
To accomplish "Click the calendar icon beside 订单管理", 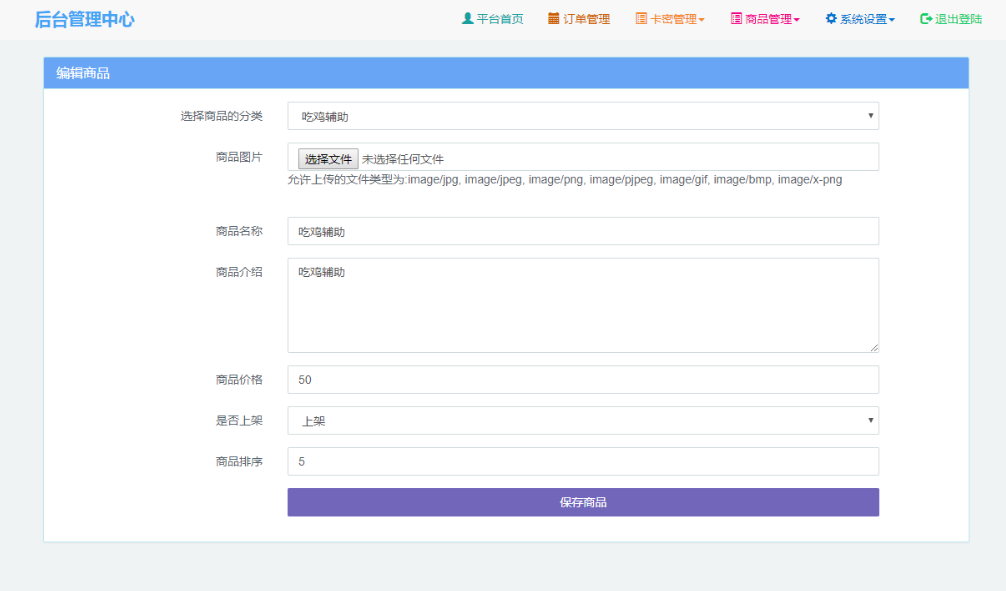I will click(x=553, y=19).
